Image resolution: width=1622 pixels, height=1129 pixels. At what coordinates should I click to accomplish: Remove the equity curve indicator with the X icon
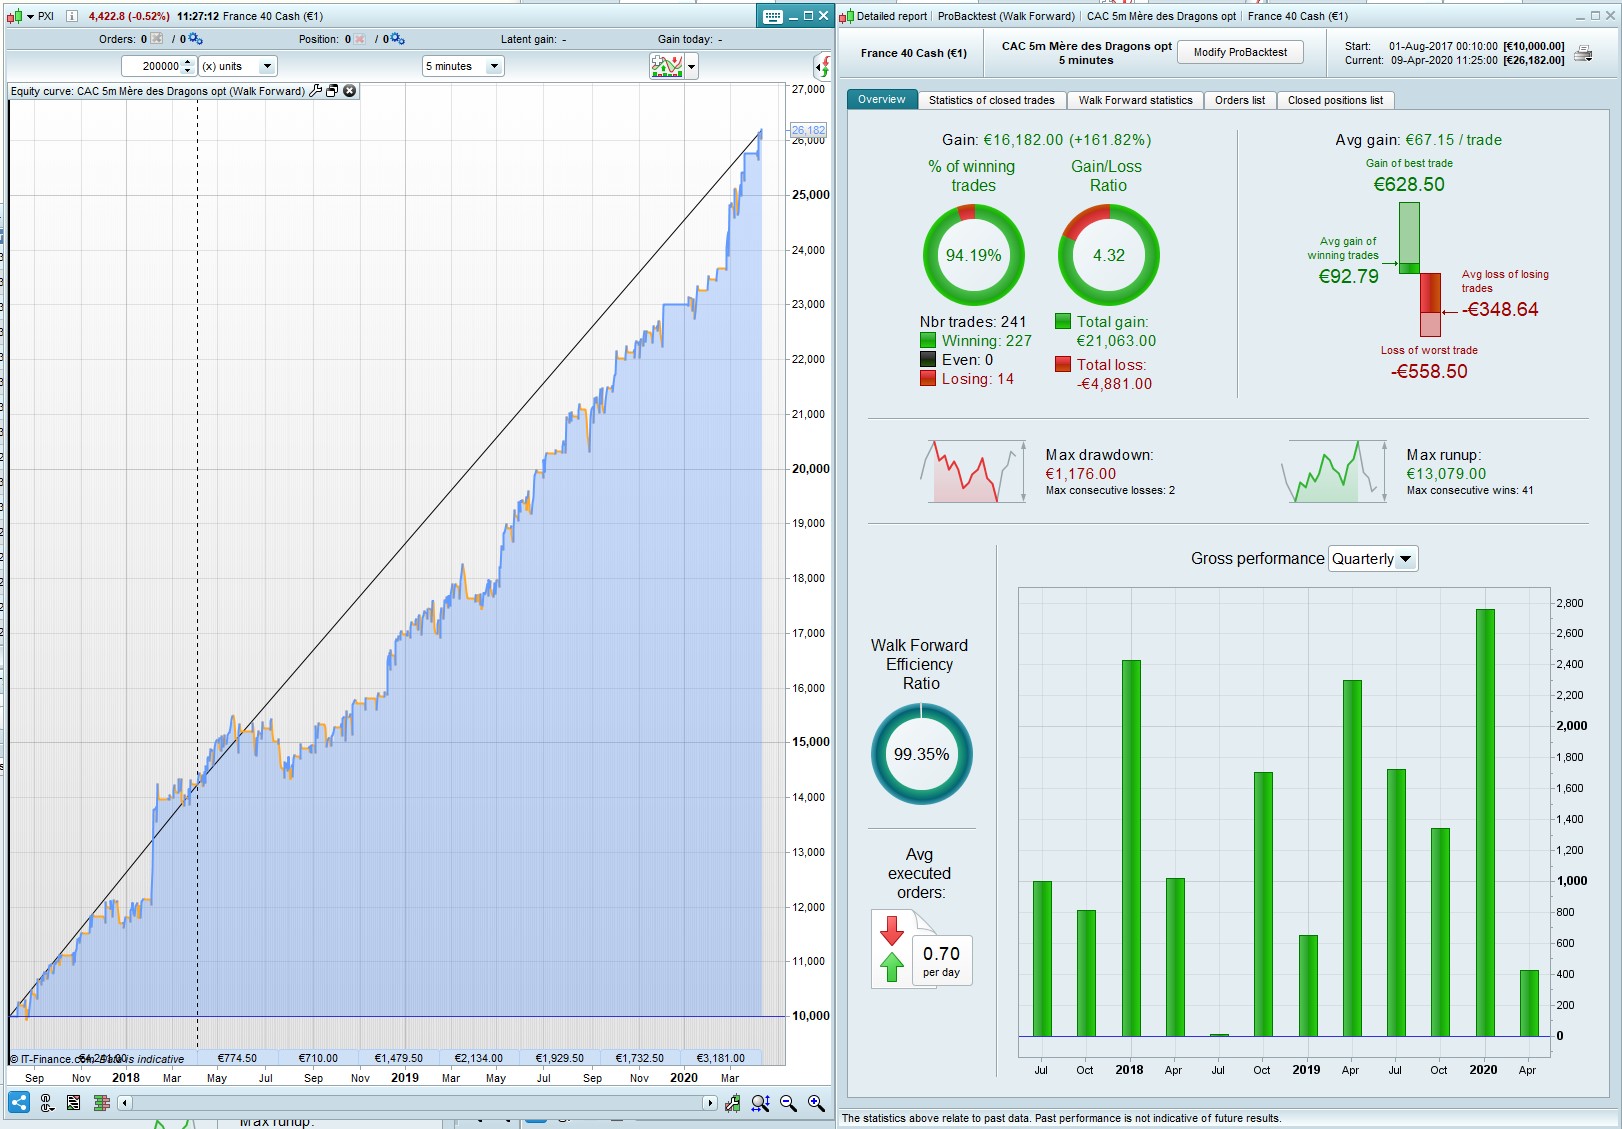click(350, 91)
